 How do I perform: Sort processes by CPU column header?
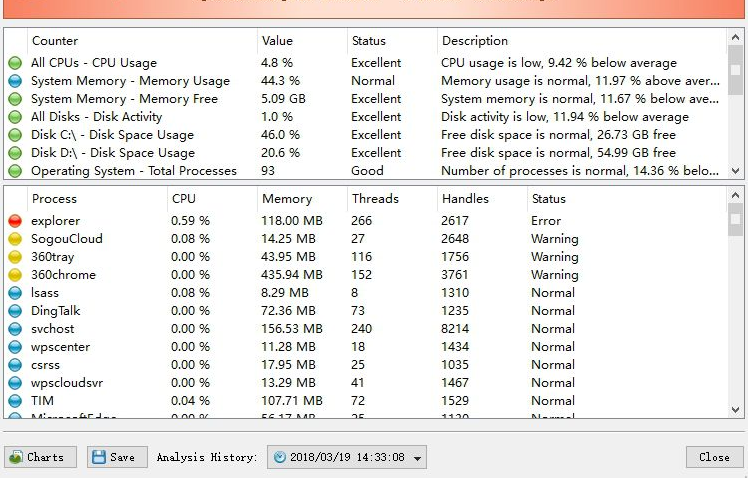[x=184, y=199]
